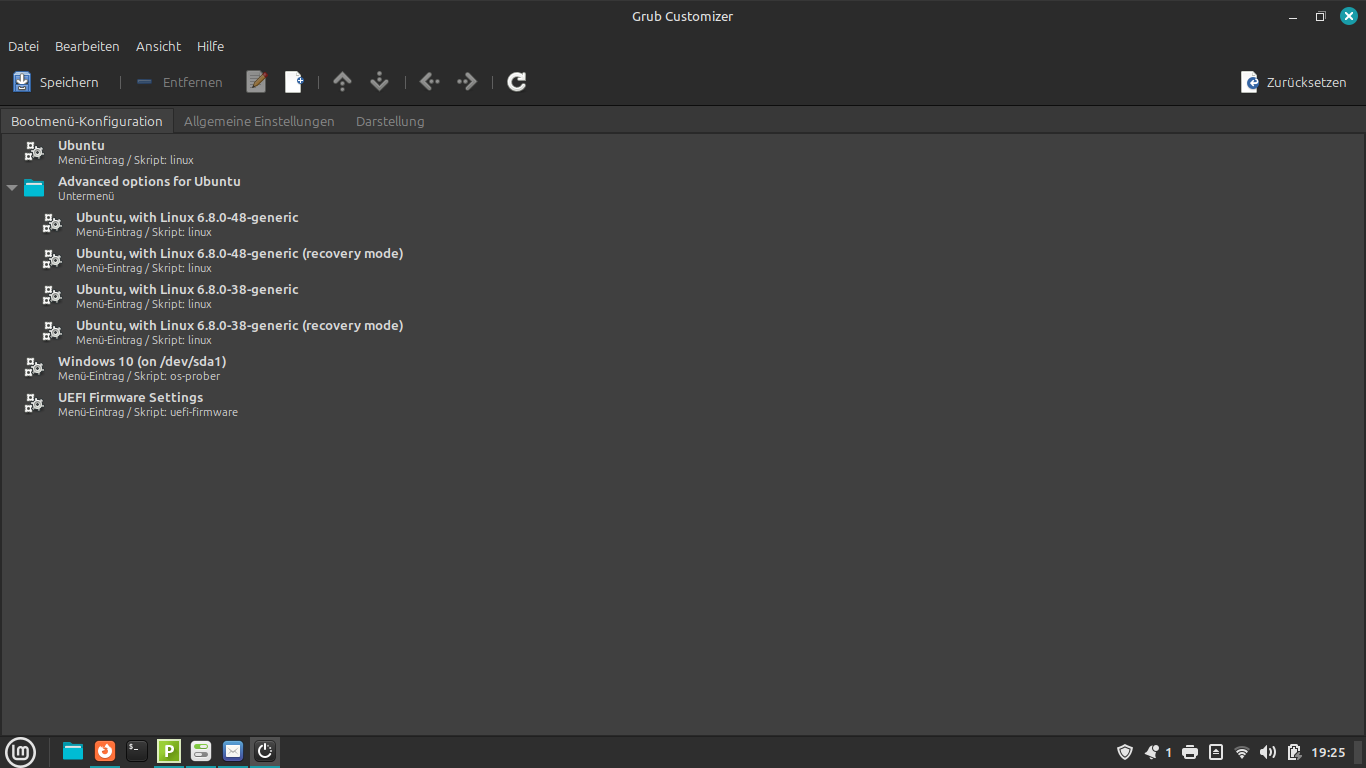Viewport: 1366px width, 768px height.
Task: Click the Grub Customizer panel task button
Action: click(265, 751)
